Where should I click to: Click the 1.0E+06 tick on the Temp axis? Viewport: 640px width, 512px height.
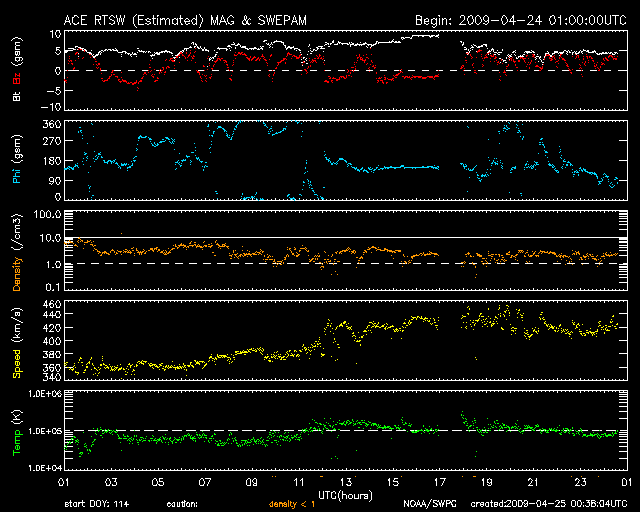coord(45,394)
